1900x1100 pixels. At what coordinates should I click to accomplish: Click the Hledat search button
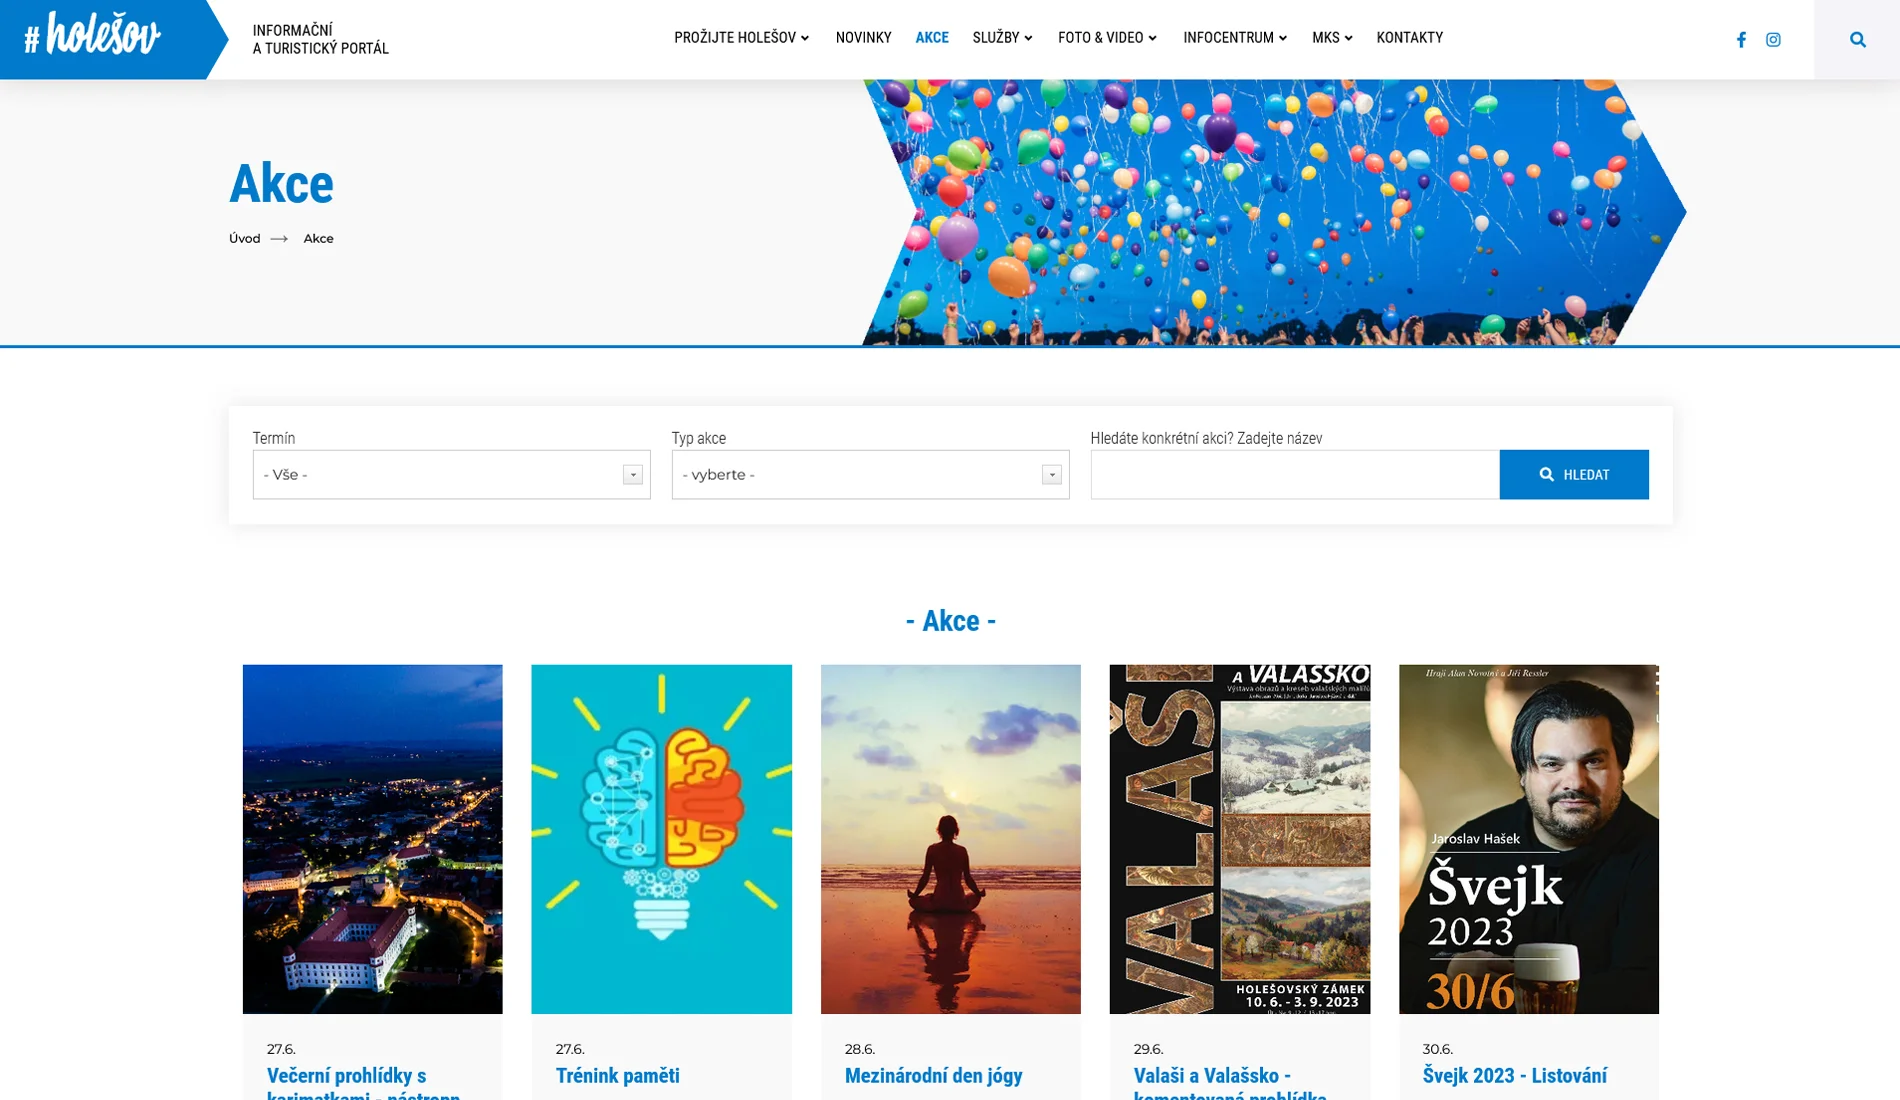tap(1574, 474)
